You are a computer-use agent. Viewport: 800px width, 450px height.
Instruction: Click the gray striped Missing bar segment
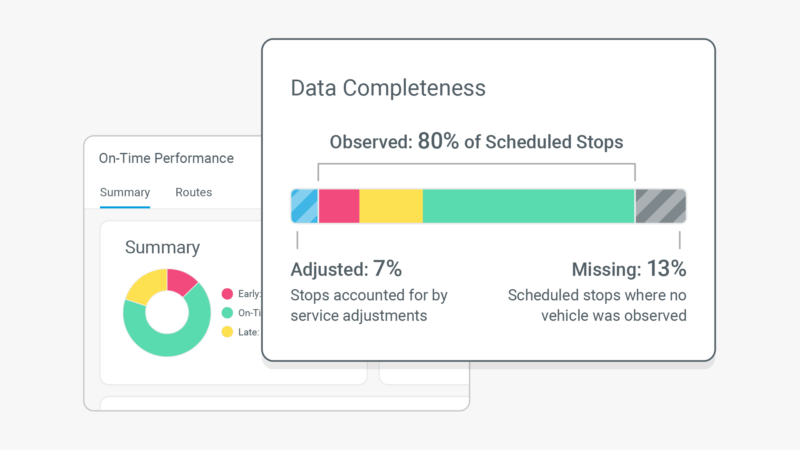(660, 205)
